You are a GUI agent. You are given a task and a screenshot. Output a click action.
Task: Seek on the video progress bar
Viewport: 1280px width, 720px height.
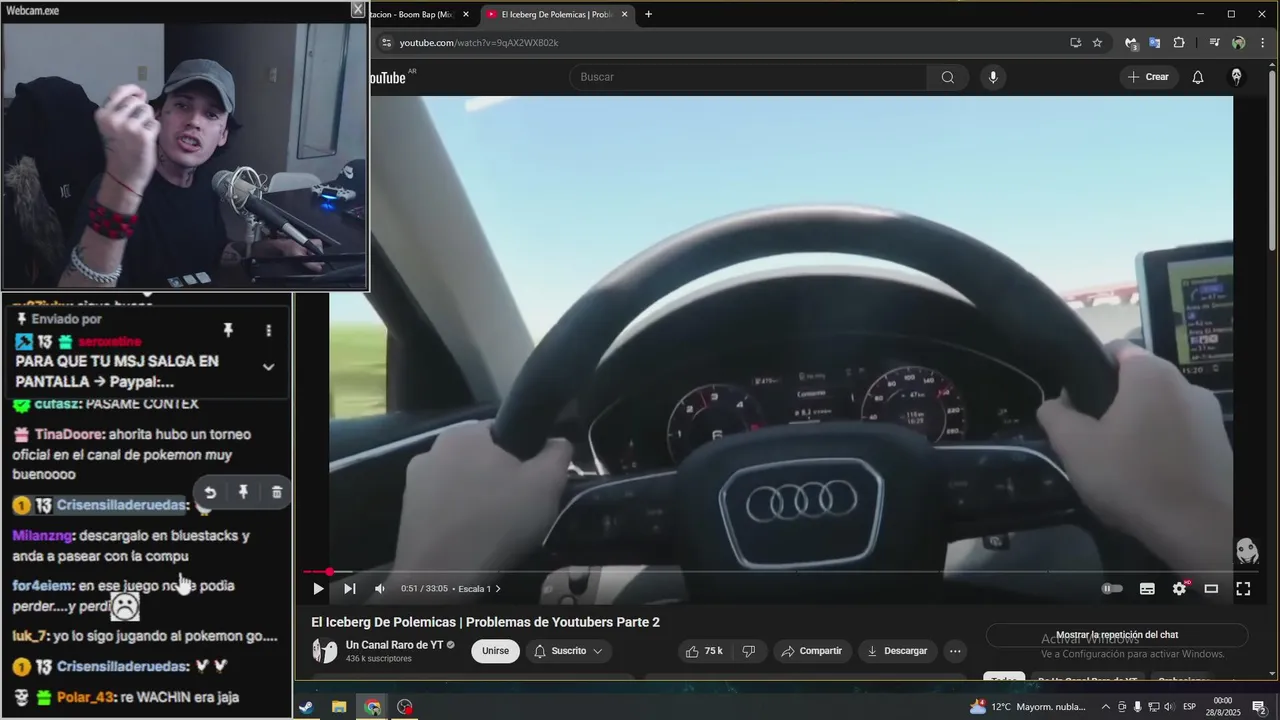(x=779, y=572)
